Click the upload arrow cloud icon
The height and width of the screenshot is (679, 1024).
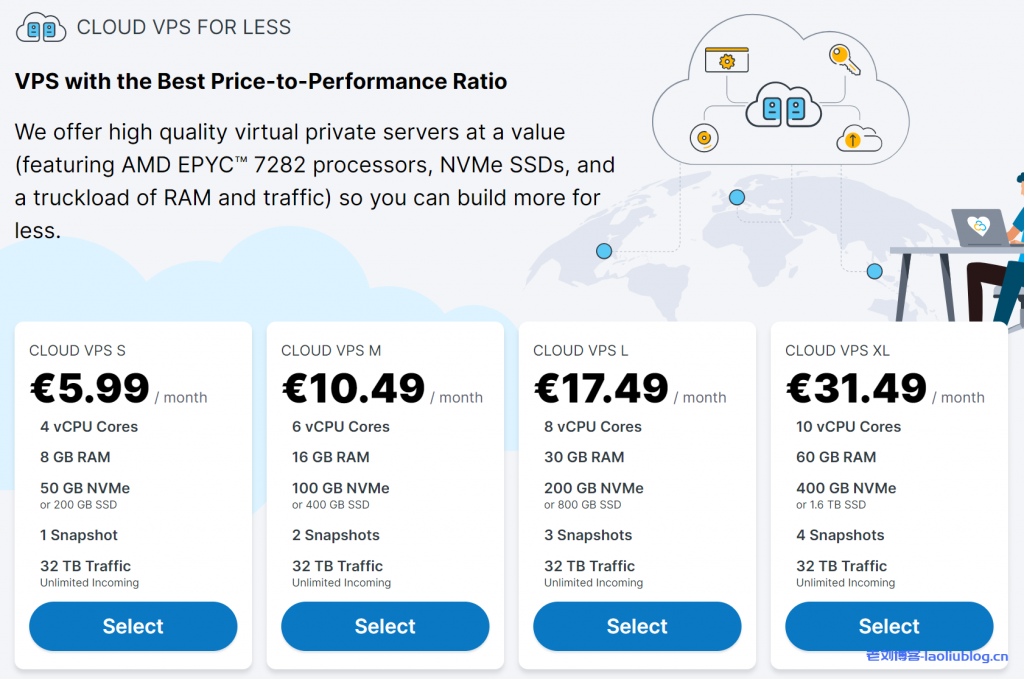pyautogui.click(x=858, y=139)
